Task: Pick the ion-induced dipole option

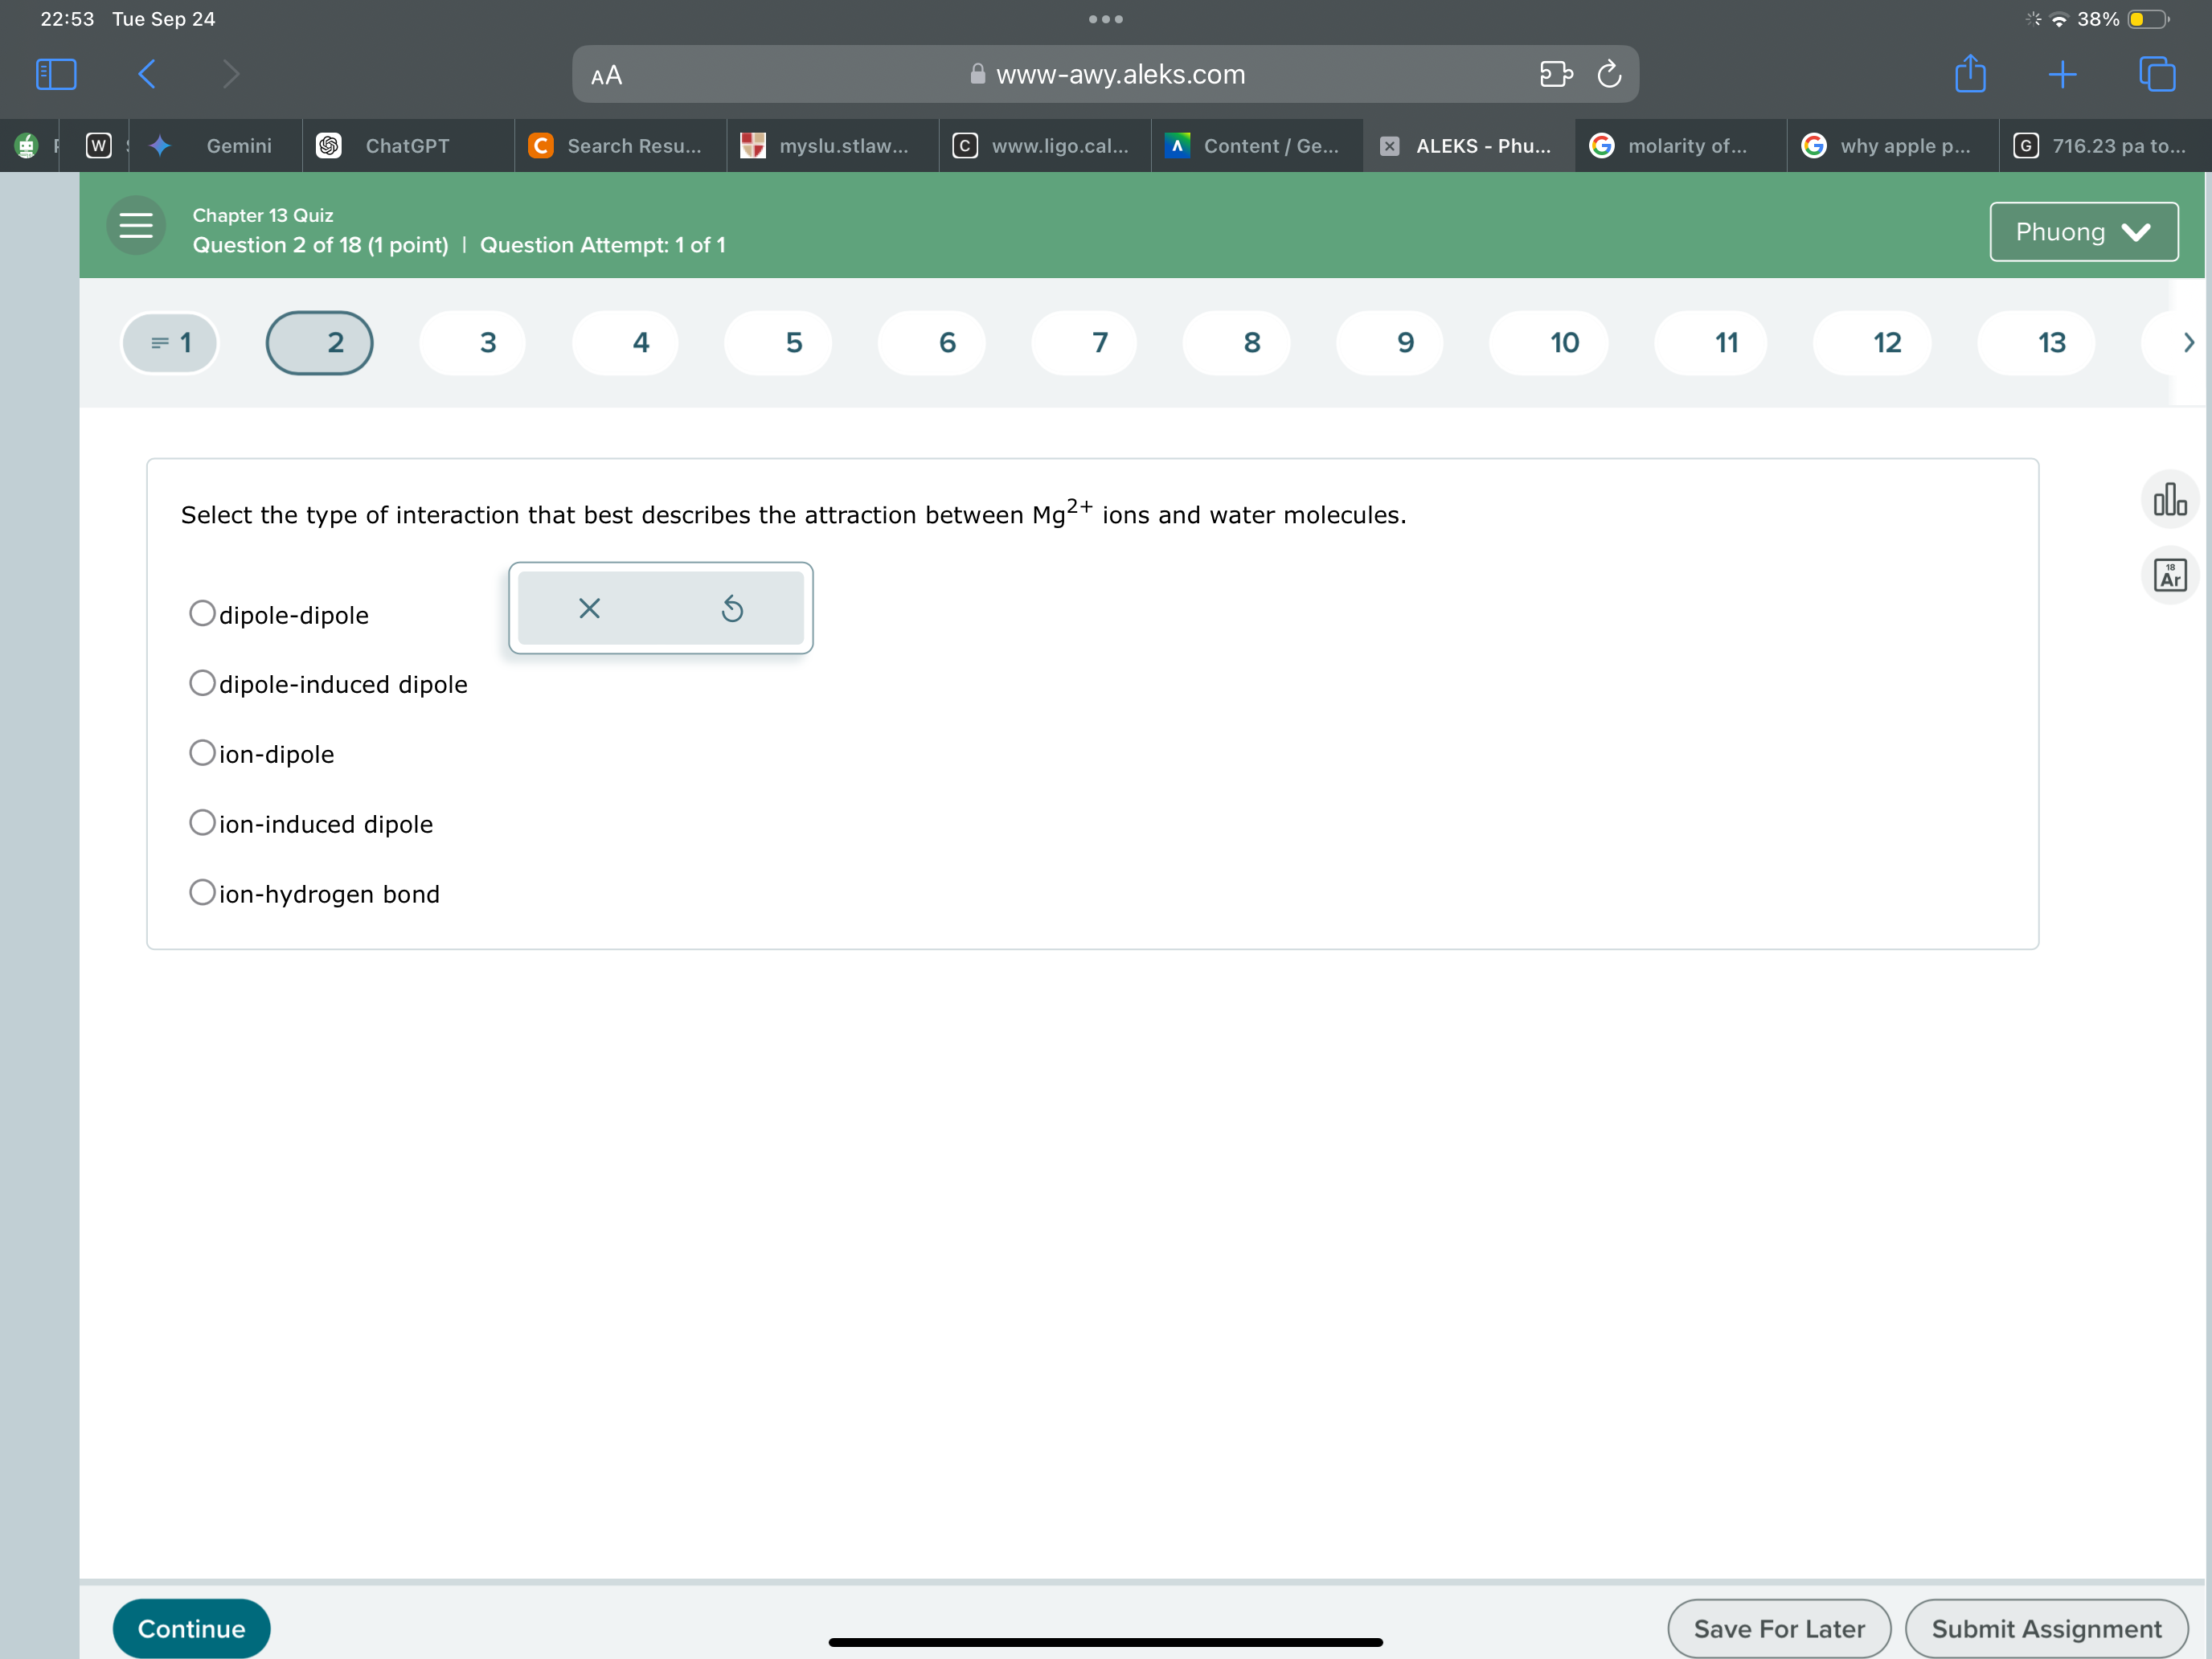Action: pos(203,823)
